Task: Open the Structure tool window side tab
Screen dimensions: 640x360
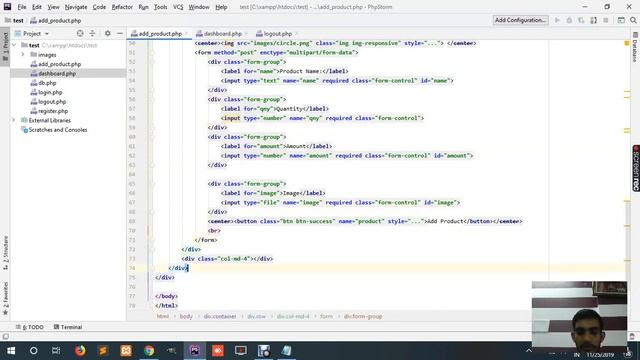Action: (5, 253)
